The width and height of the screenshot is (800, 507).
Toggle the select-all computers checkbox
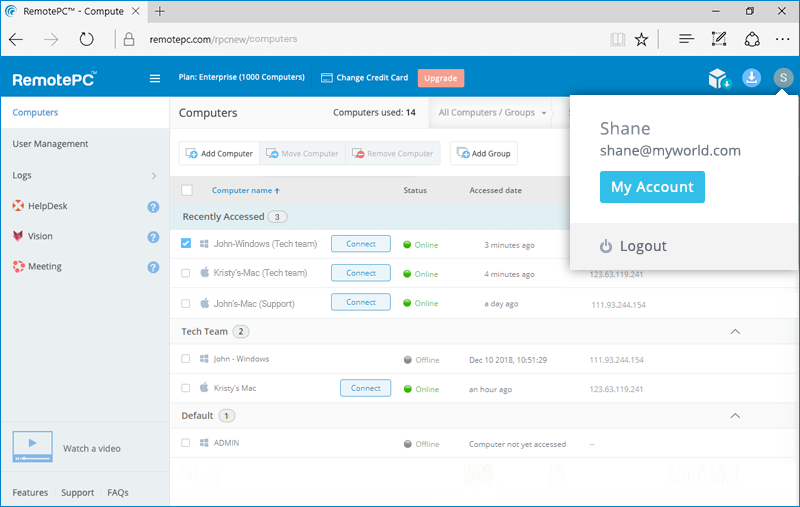pos(187,190)
